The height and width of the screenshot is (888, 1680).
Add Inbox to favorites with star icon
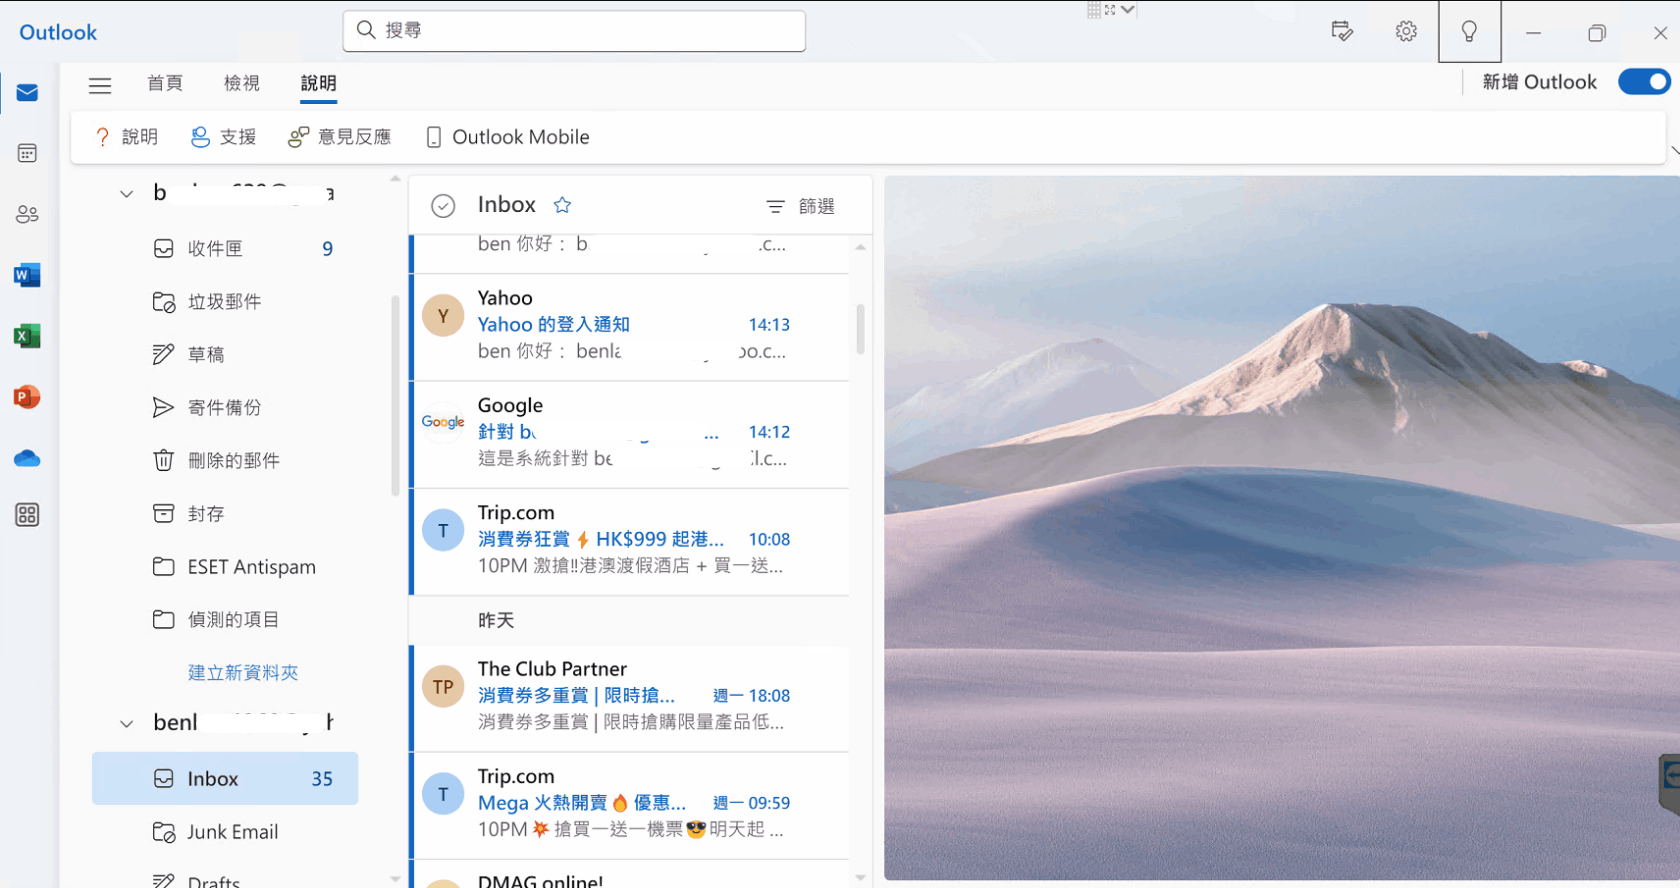coord(562,205)
